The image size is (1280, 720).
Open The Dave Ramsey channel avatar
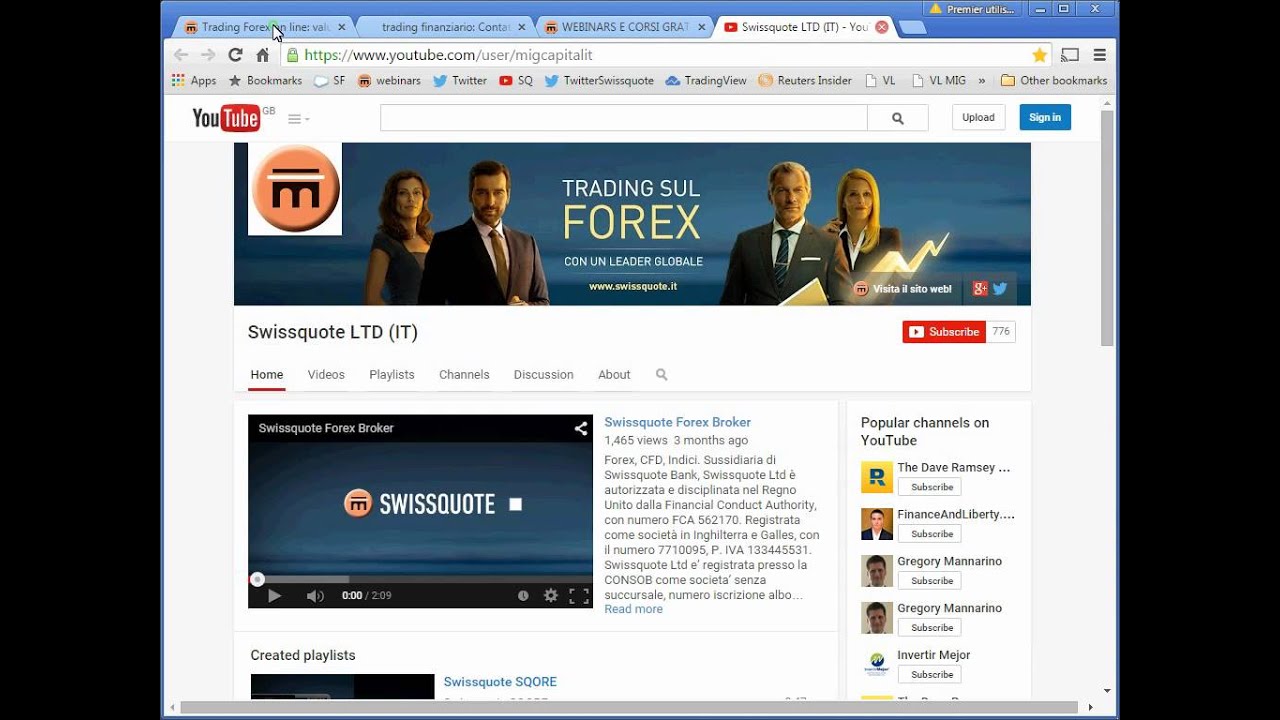(x=877, y=477)
